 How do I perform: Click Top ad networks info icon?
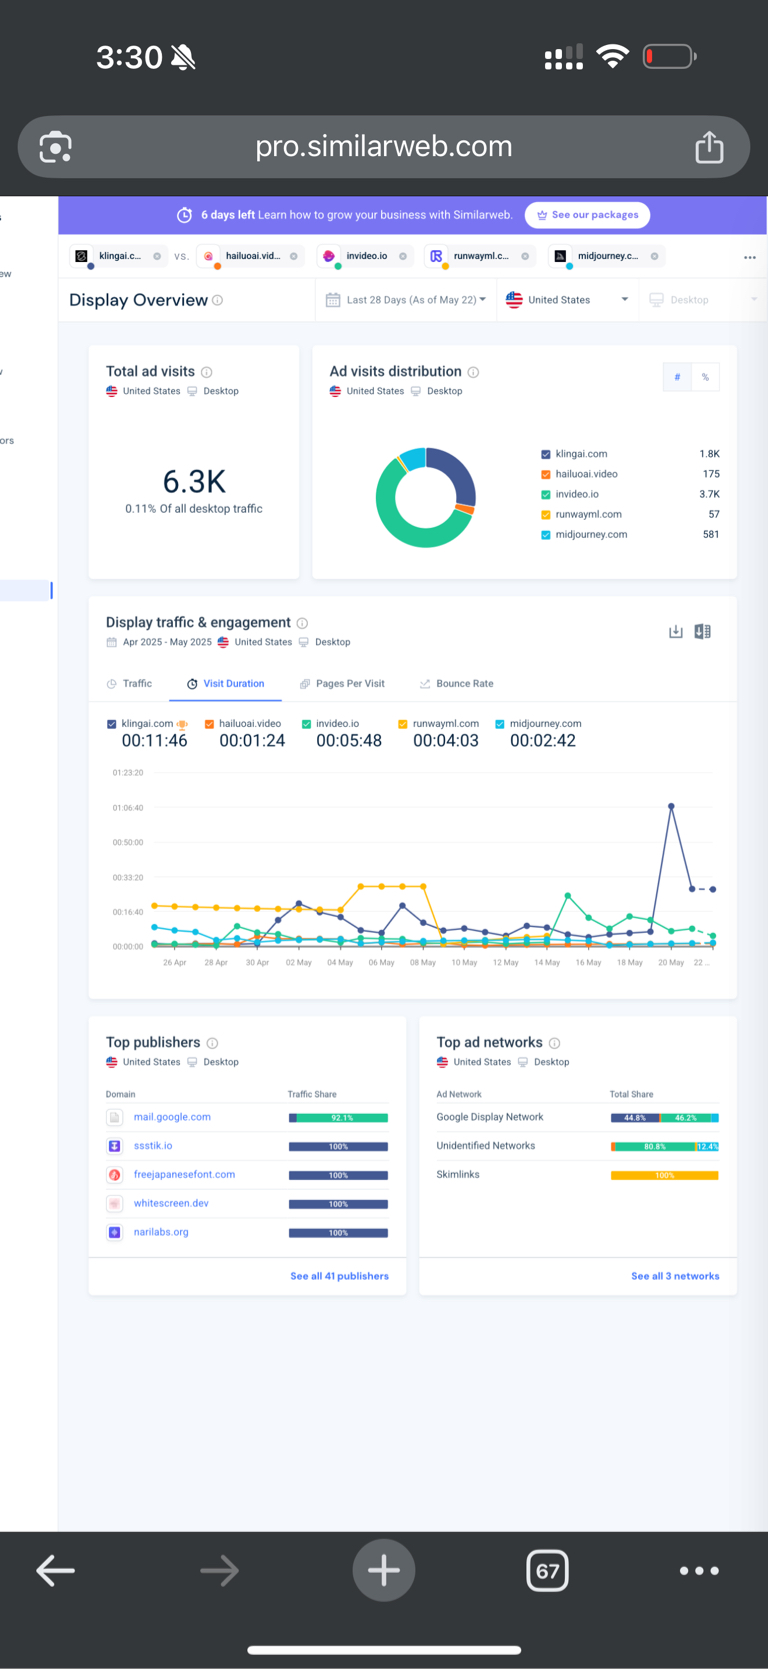555,1043
